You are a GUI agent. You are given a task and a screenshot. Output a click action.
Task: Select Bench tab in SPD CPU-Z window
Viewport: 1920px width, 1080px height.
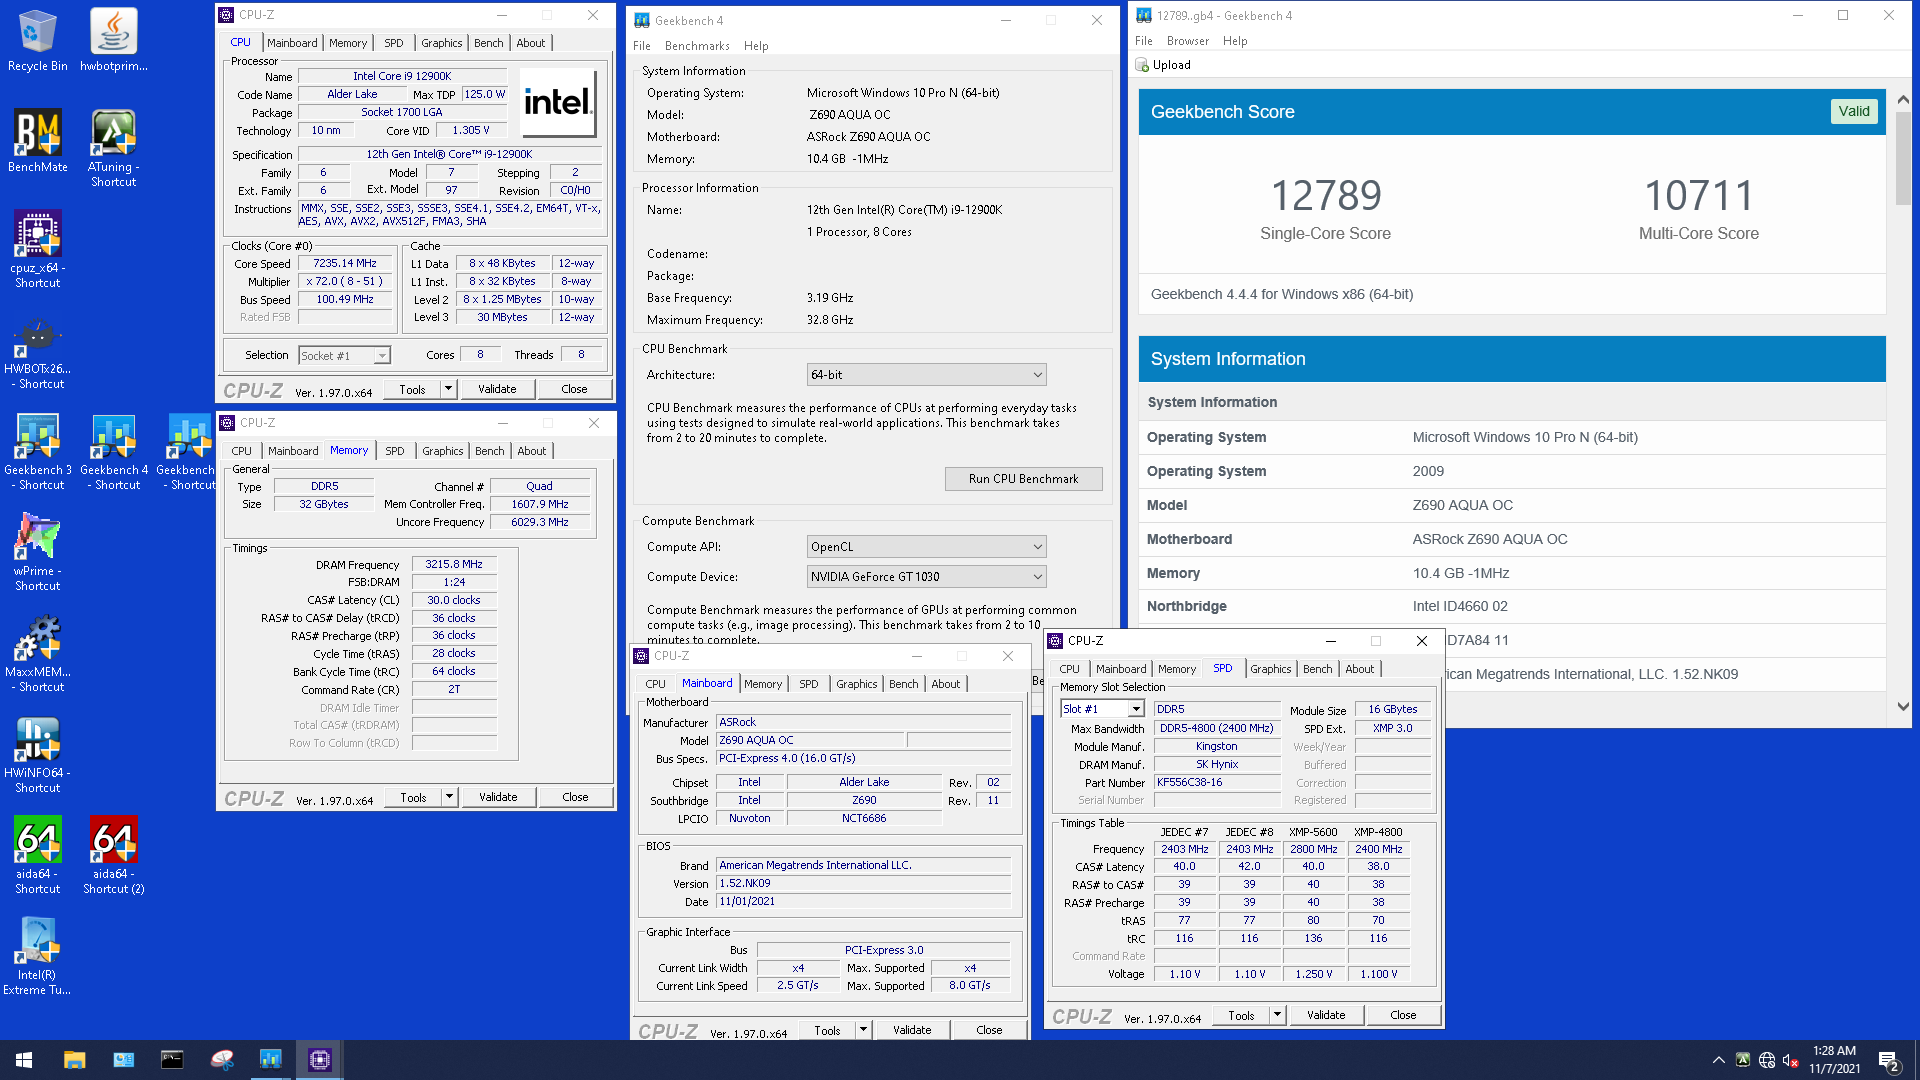(x=1317, y=669)
